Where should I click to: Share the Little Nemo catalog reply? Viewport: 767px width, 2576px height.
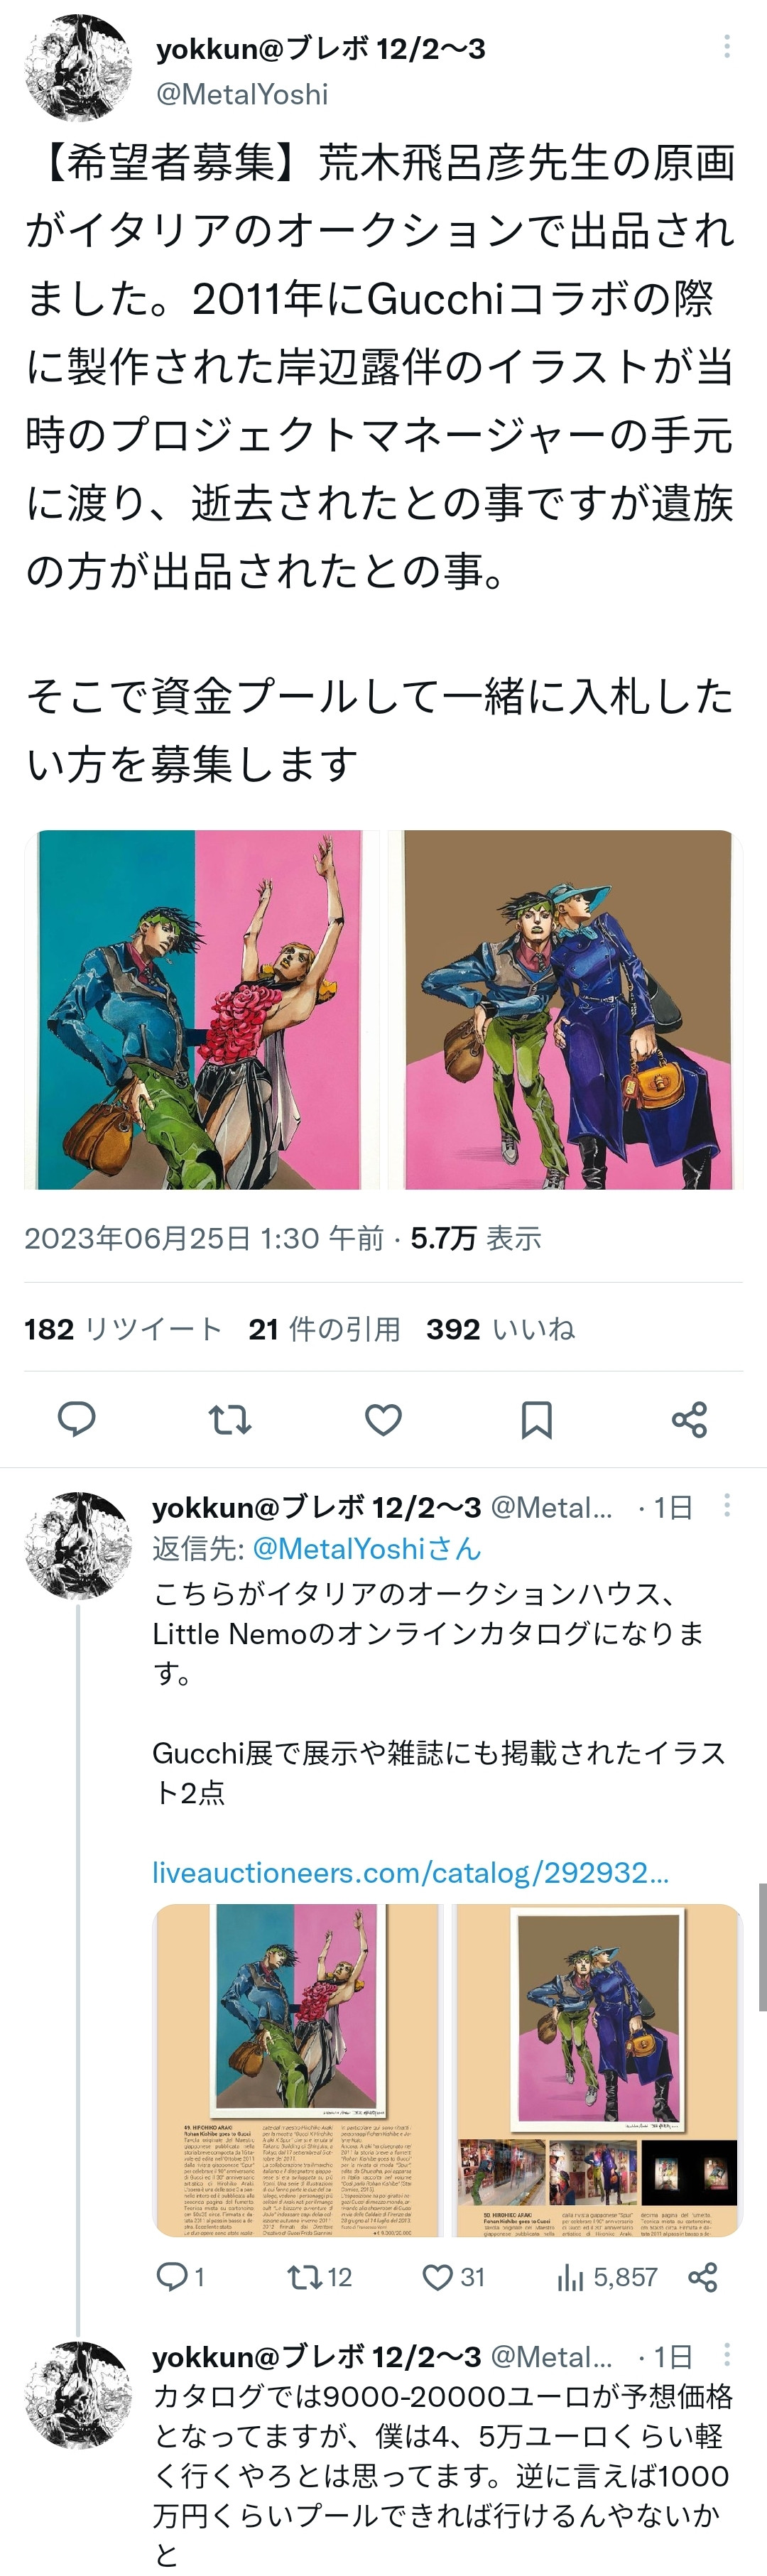point(703,2277)
